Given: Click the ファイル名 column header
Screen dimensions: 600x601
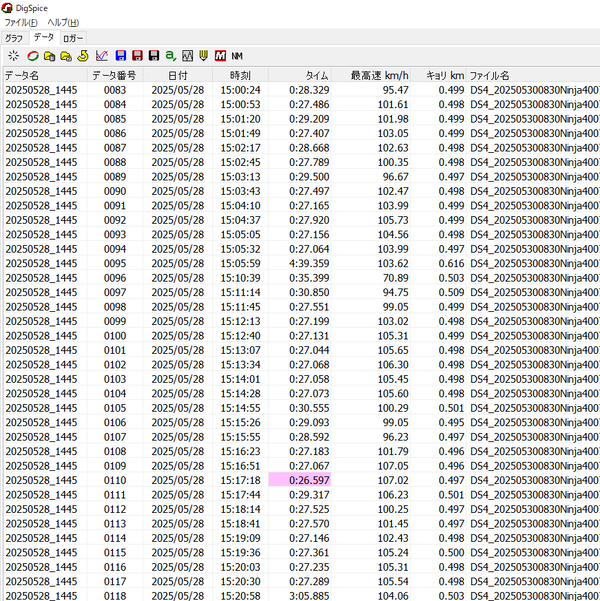Looking at the screenshot, I should coord(533,76).
